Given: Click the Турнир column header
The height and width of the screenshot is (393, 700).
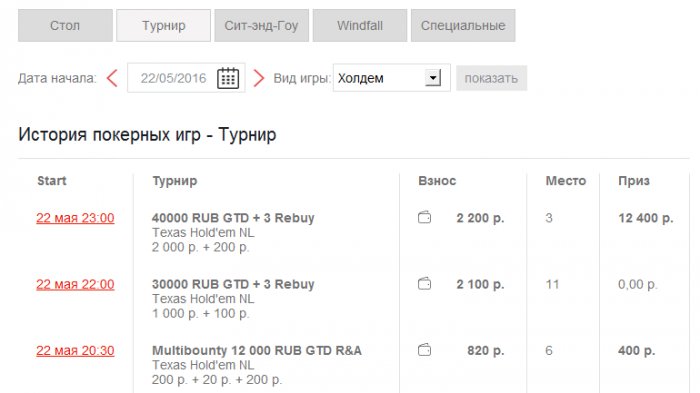Looking at the screenshot, I should click(x=175, y=181).
